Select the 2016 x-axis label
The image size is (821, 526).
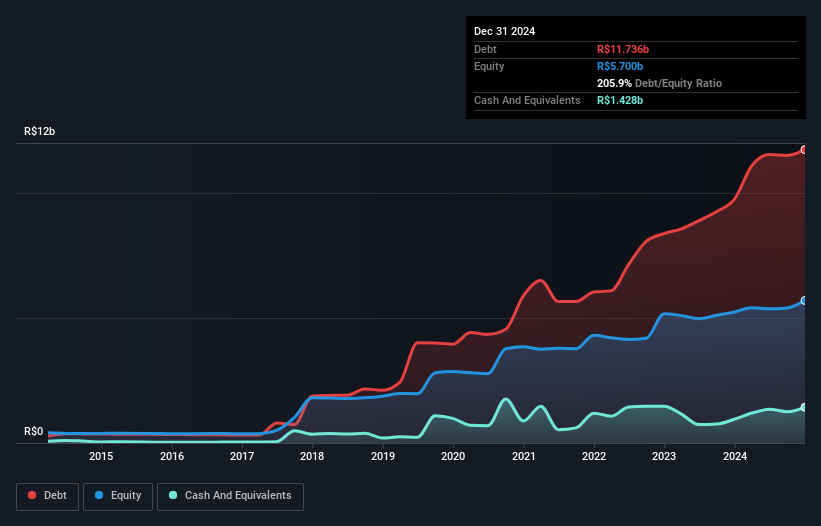[x=172, y=456]
